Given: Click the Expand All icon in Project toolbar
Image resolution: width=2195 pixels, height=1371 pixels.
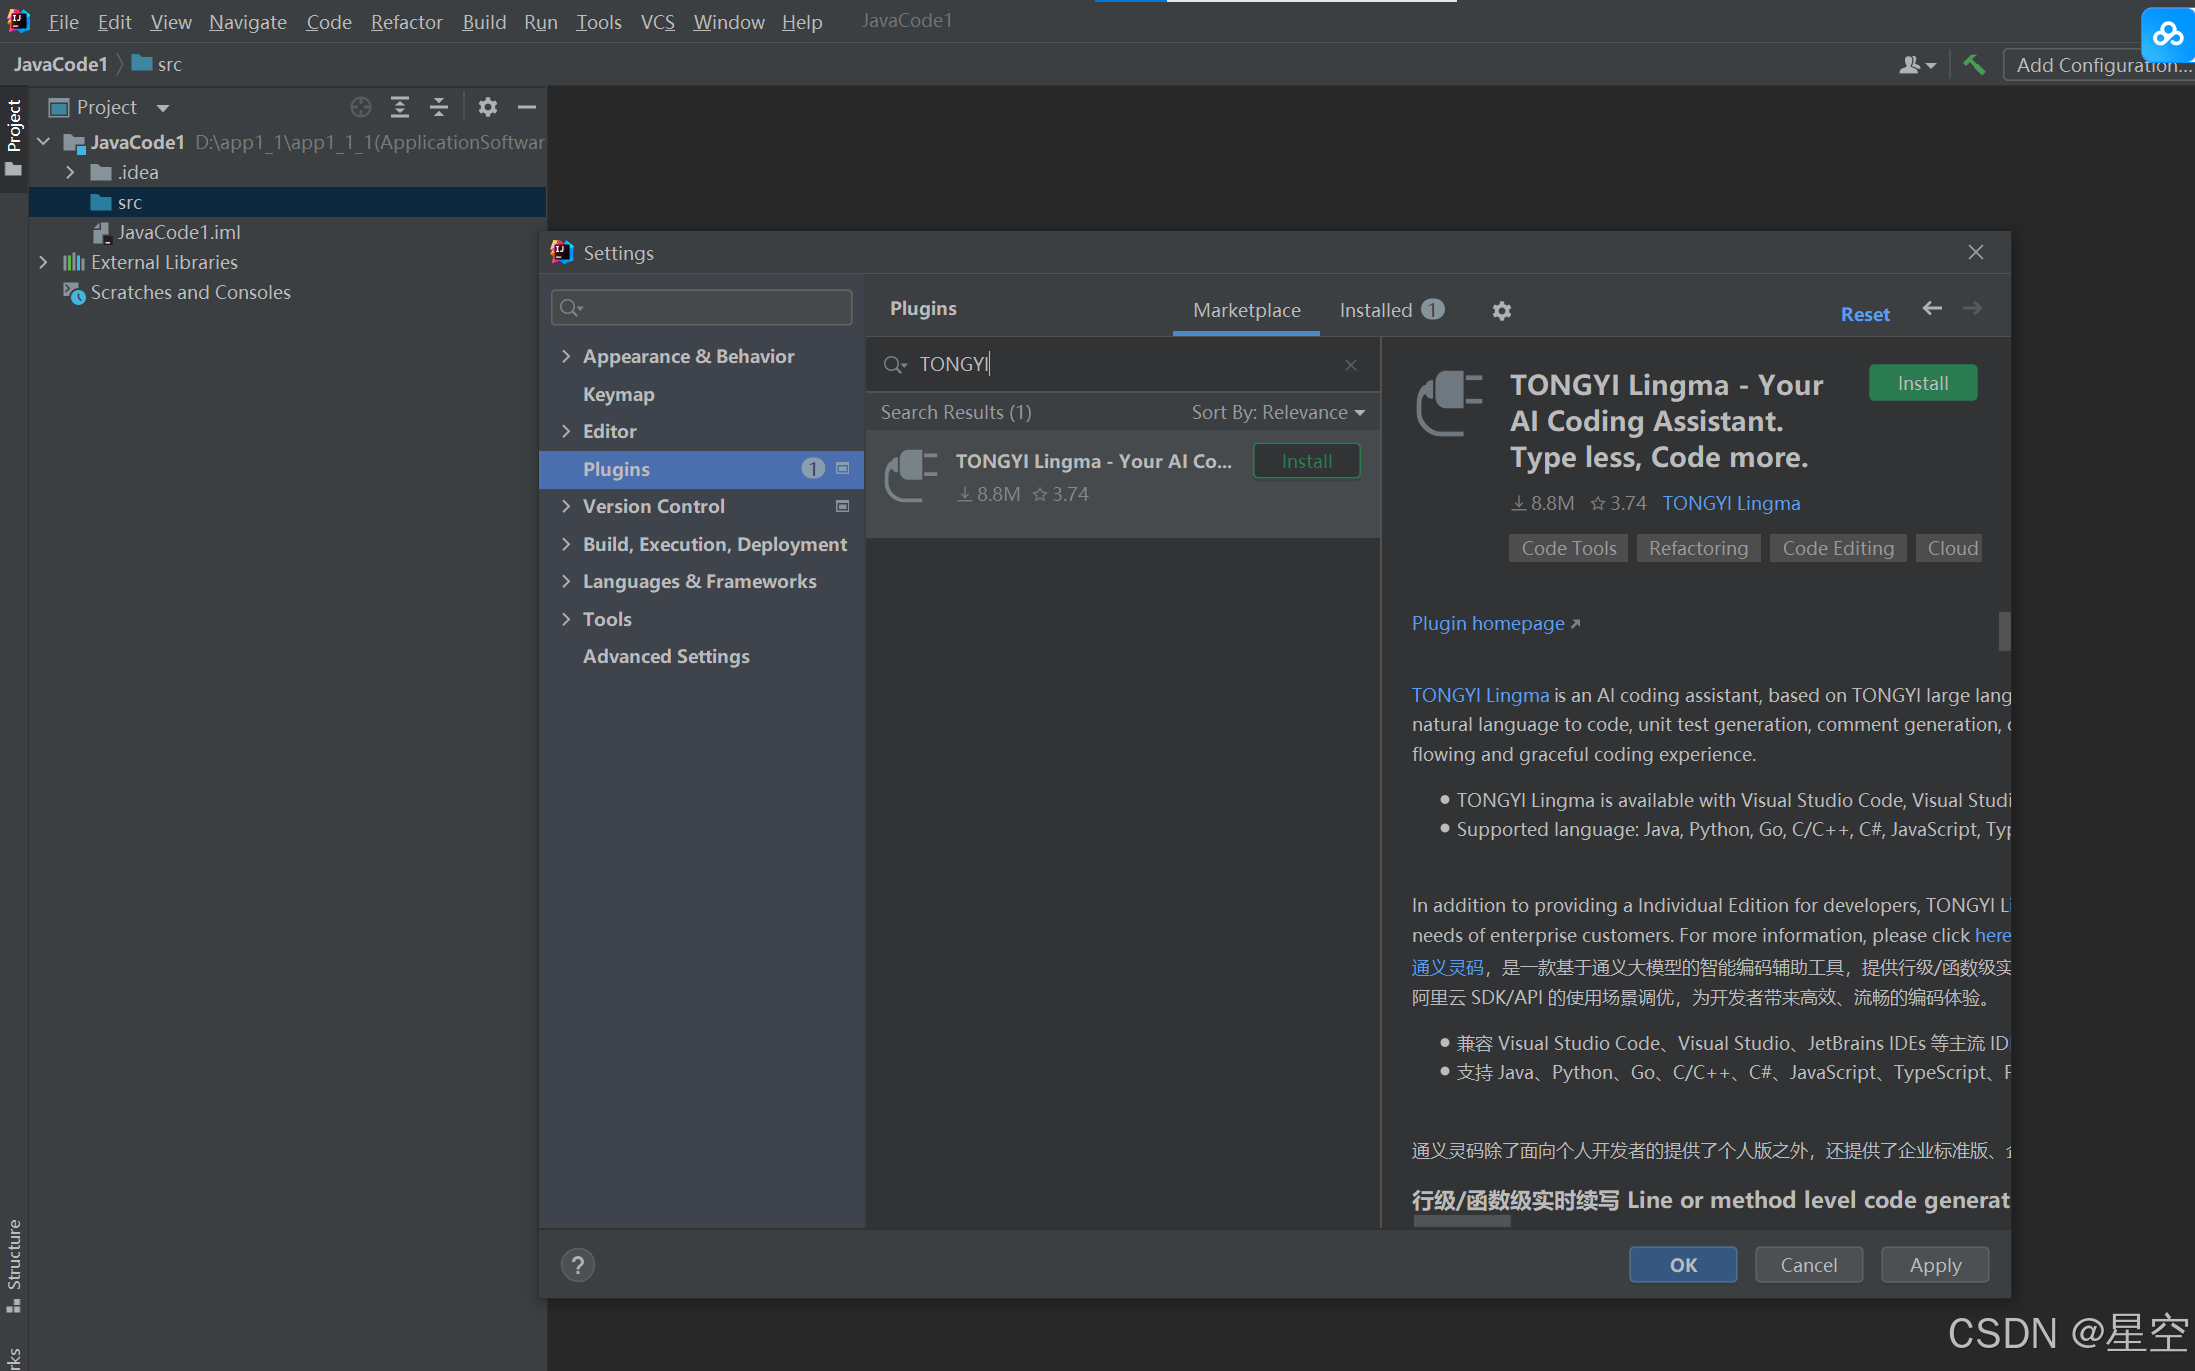Looking at the screenshot, I should point(400,107).
